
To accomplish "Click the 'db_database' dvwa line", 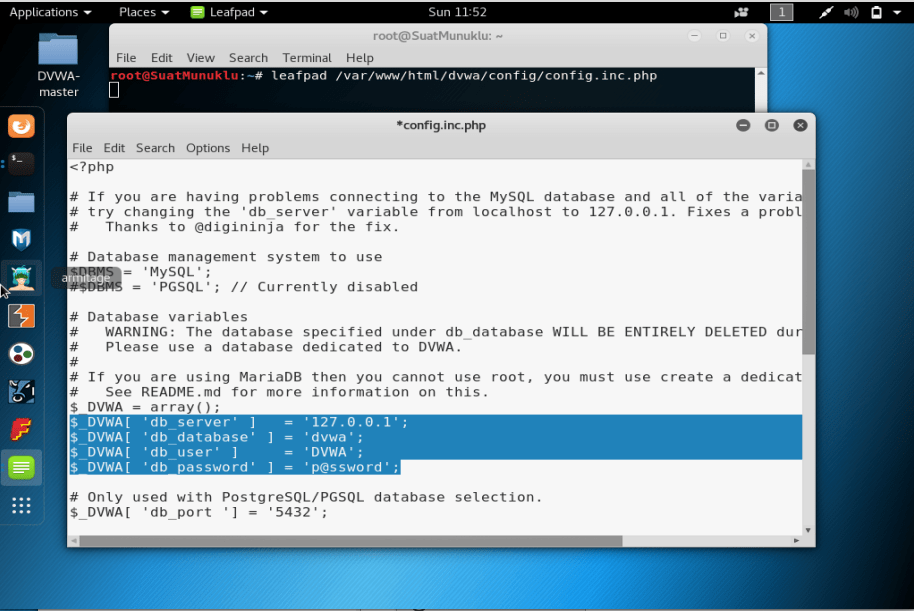I will tap(216, 437).
